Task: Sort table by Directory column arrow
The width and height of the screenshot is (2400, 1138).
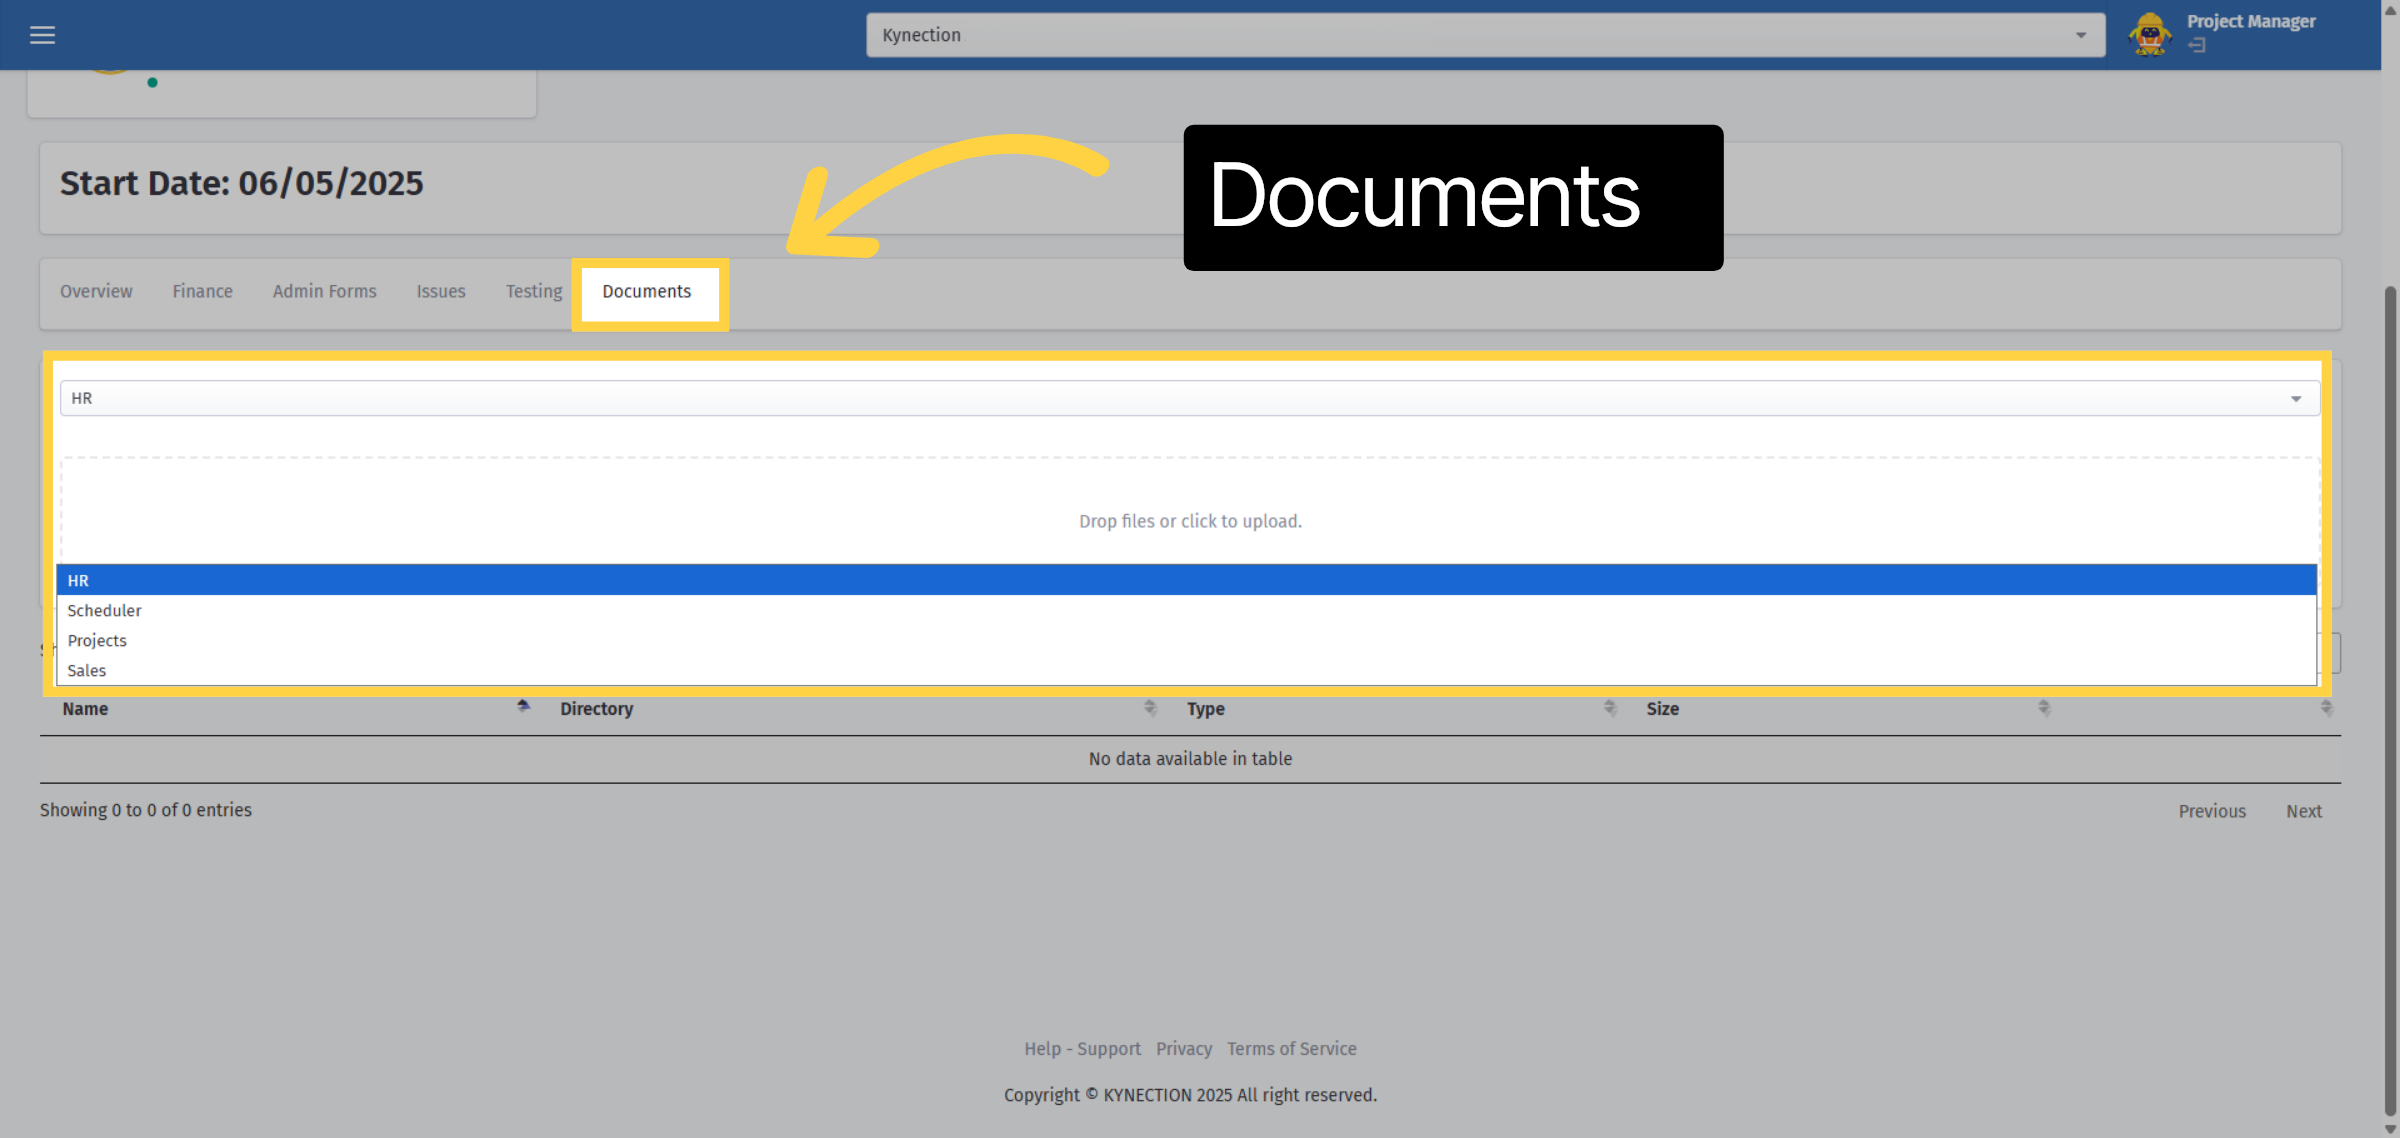Action: 1150,707
